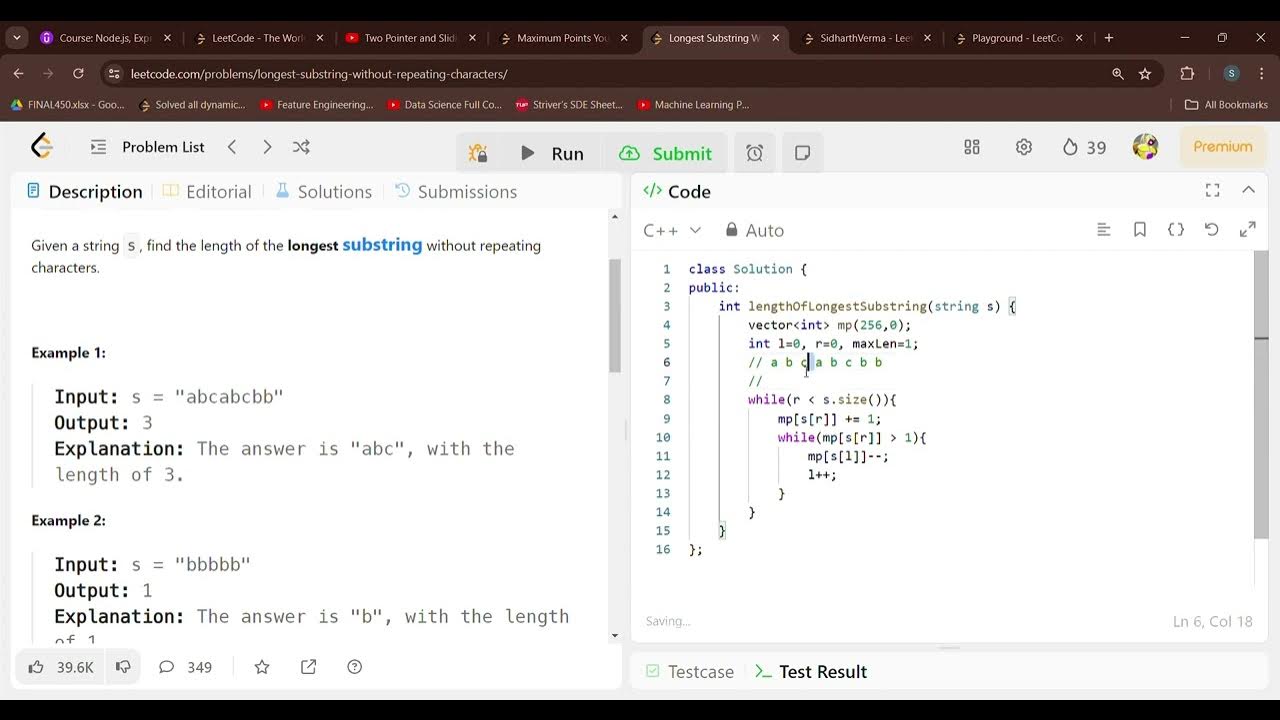Screen dimensions: 1280x720
Task: Open the user profile avatar
Action: point(1146,147)
